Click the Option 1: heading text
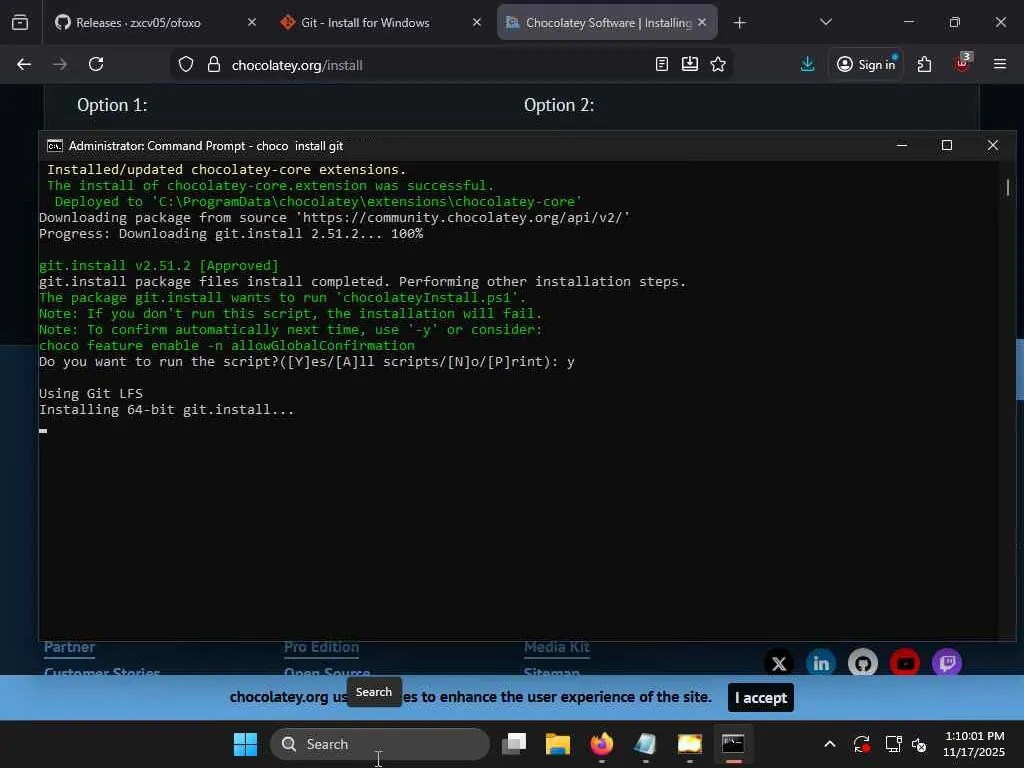 (112, 105)
